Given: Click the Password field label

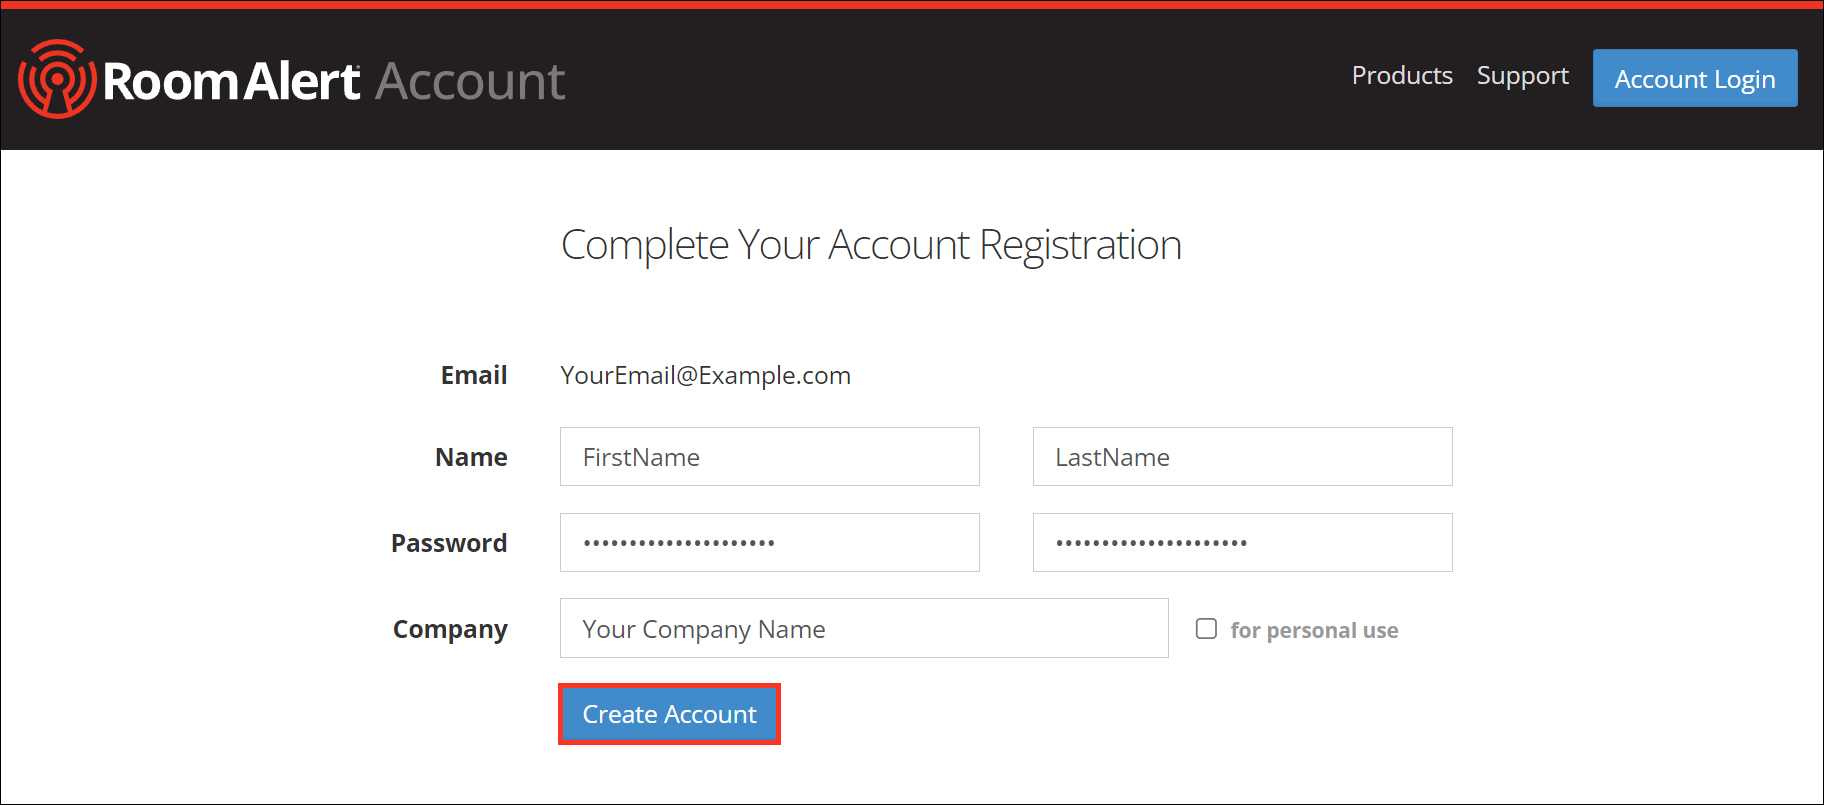Looking at the screenshot, I should click(x=449, y=543).
